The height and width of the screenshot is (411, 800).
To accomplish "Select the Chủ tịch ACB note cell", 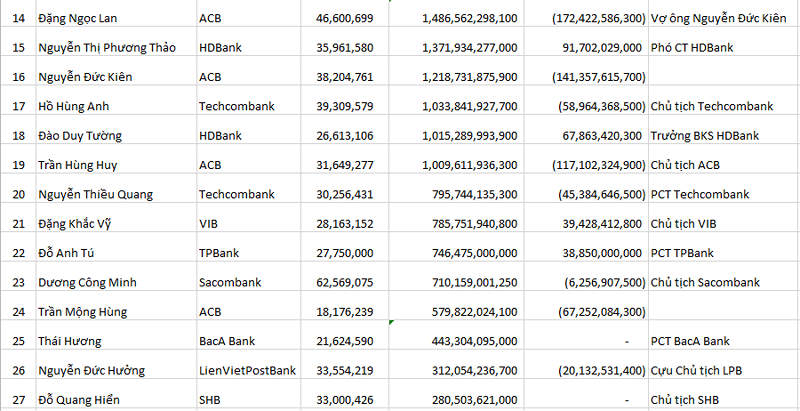I will 723,165.
